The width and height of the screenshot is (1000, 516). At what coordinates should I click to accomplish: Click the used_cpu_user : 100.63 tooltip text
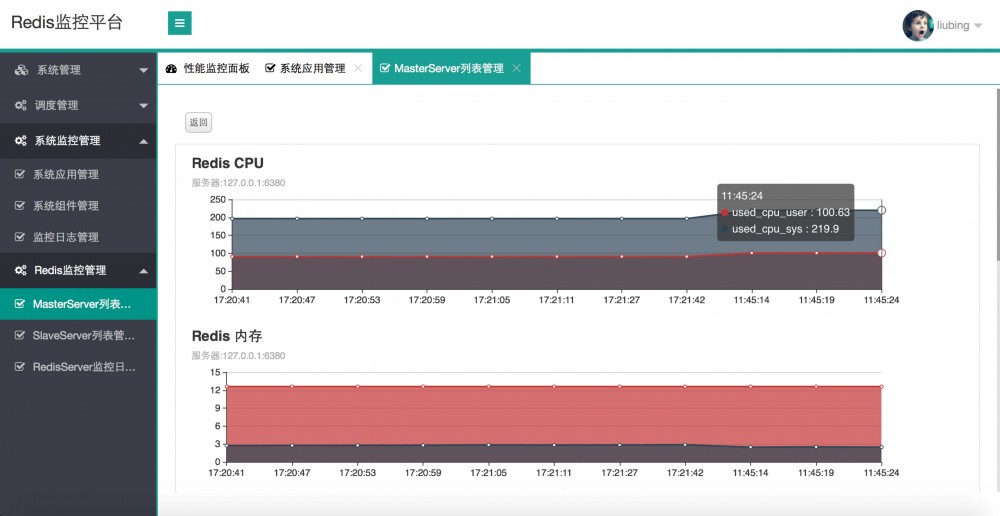pyautogui.click(x=791, y=212)
